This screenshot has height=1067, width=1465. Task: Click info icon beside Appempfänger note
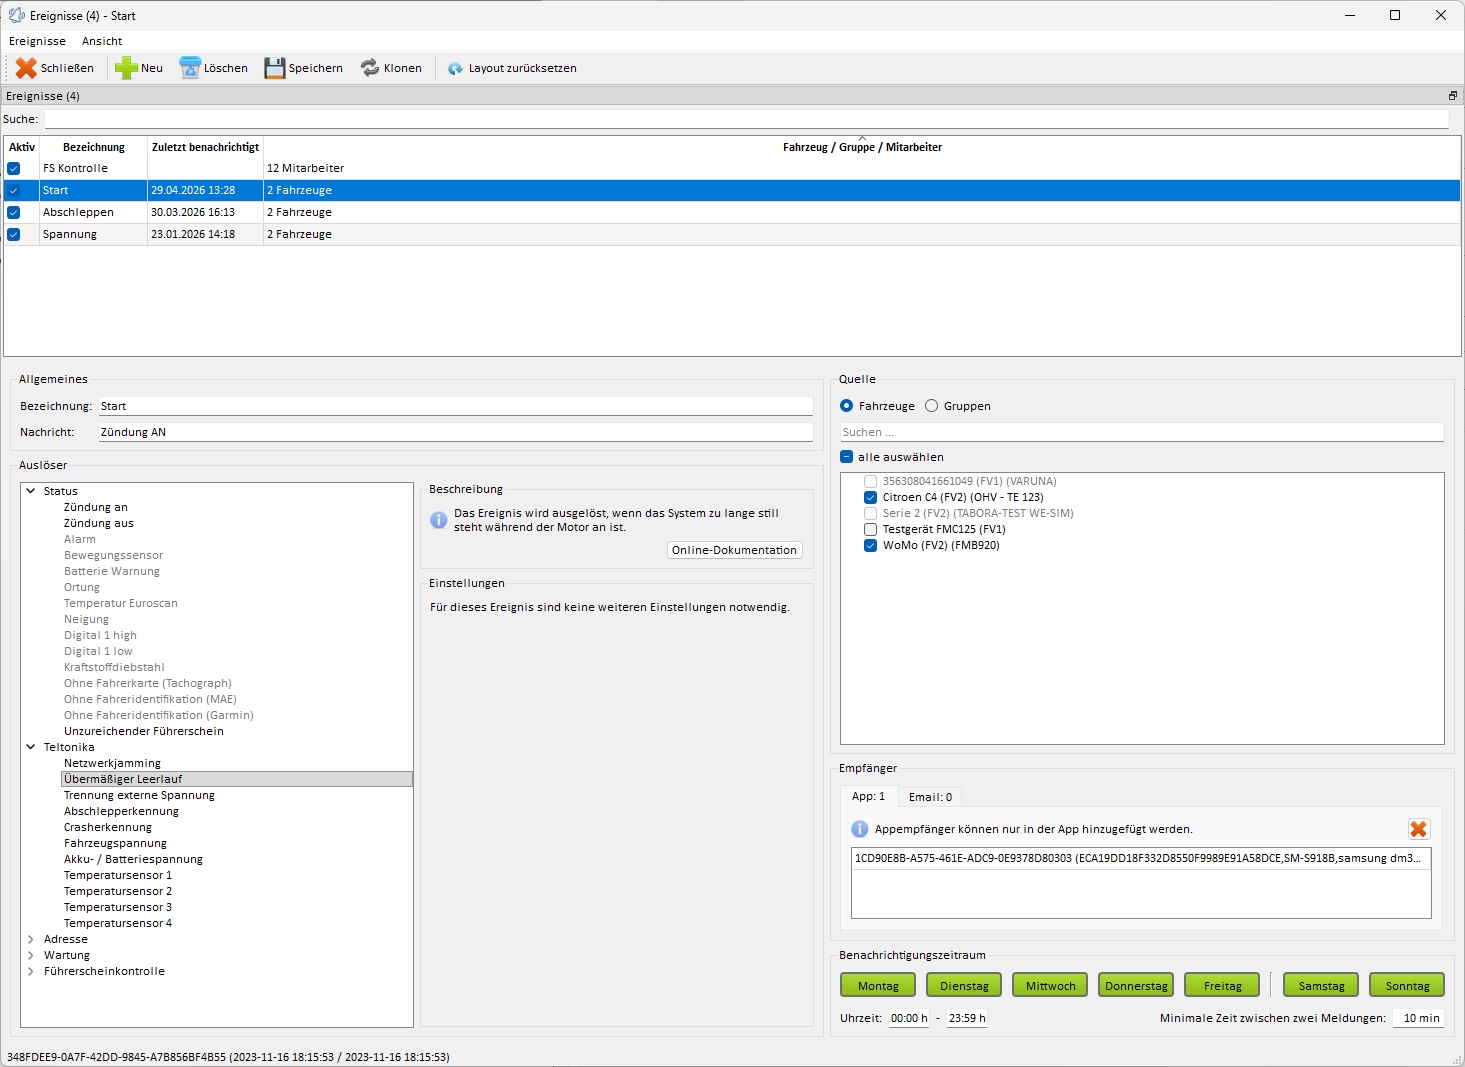coord(859,829)
